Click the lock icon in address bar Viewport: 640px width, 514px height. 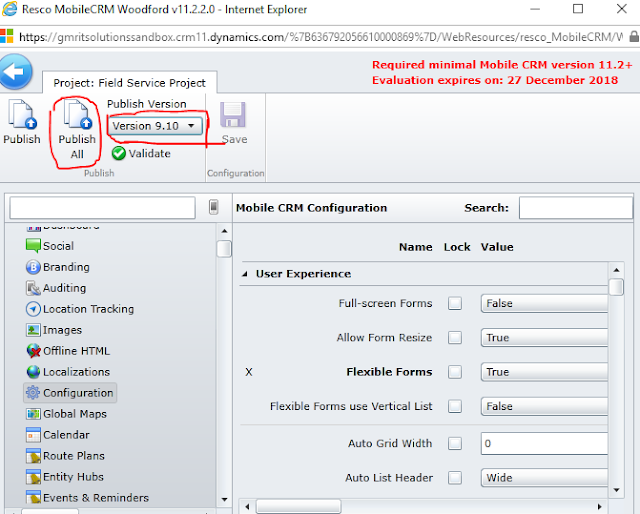coord(634,37)
